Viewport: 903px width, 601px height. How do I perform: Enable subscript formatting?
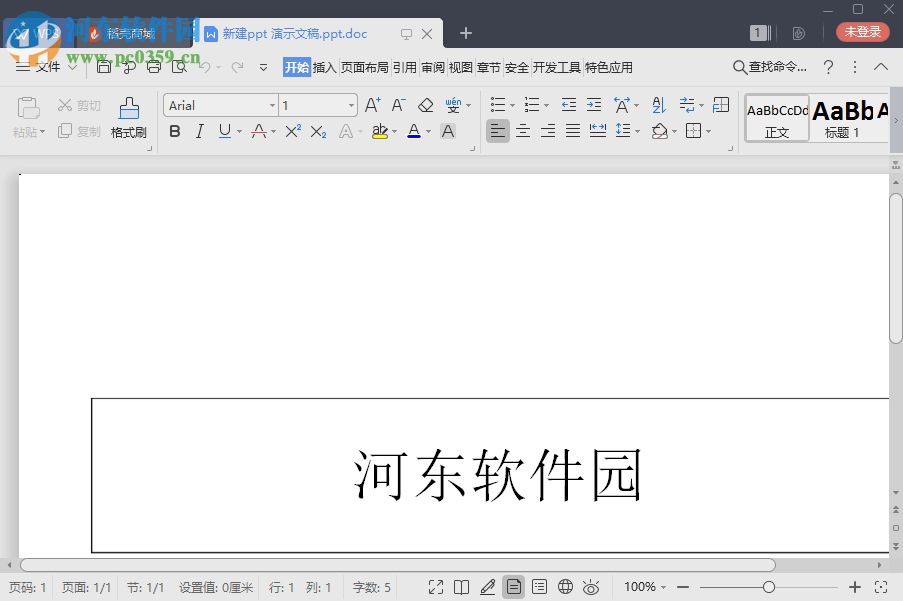[316, 131]
